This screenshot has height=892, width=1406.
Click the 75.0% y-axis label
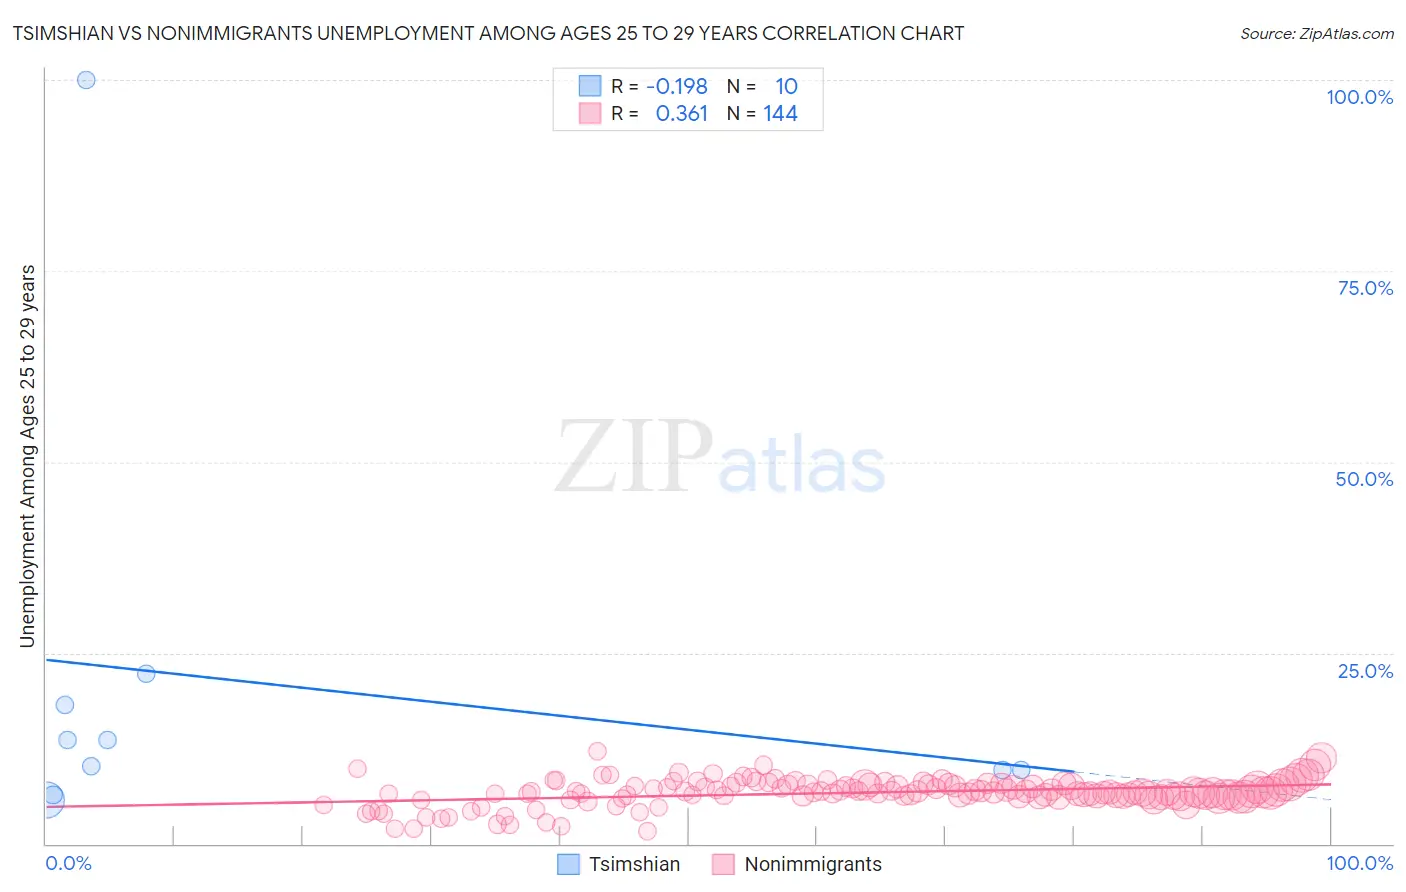click(x=1365, y=288)
